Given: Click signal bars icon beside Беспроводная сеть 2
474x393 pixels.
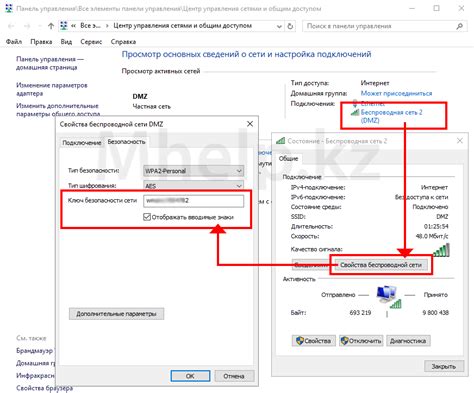Looking at the screenshot, I should pos(355,112).
